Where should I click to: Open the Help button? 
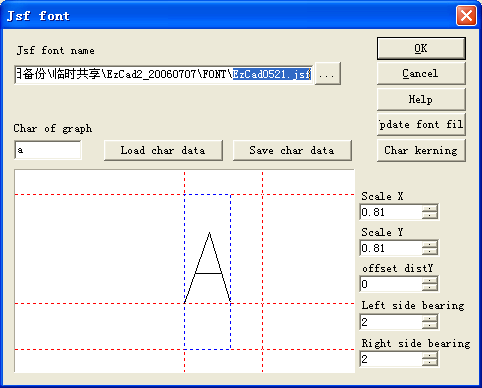pos(421,99)
